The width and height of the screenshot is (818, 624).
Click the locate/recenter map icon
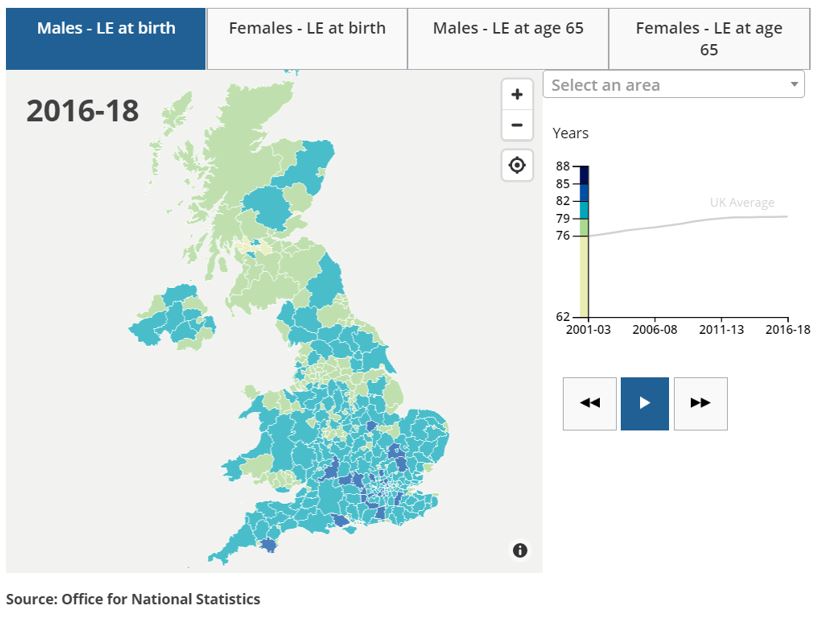(517, 165)
